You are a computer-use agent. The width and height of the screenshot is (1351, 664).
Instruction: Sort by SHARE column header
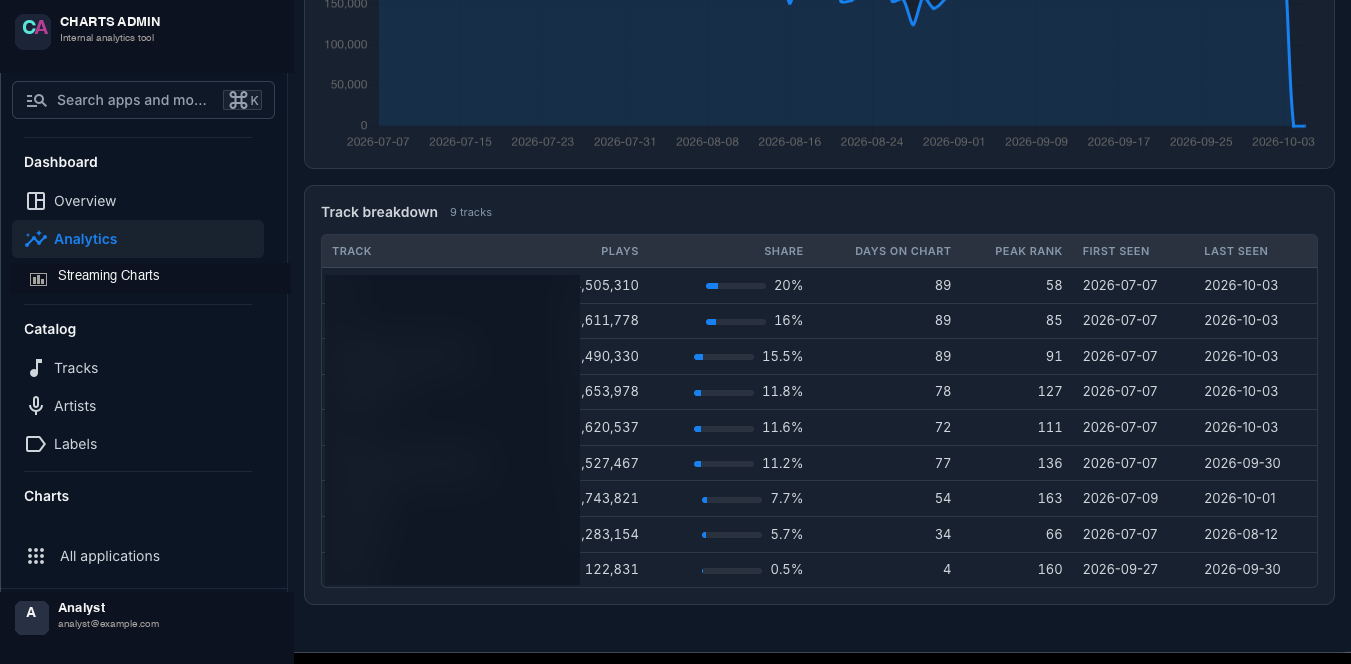coord(784,251)
